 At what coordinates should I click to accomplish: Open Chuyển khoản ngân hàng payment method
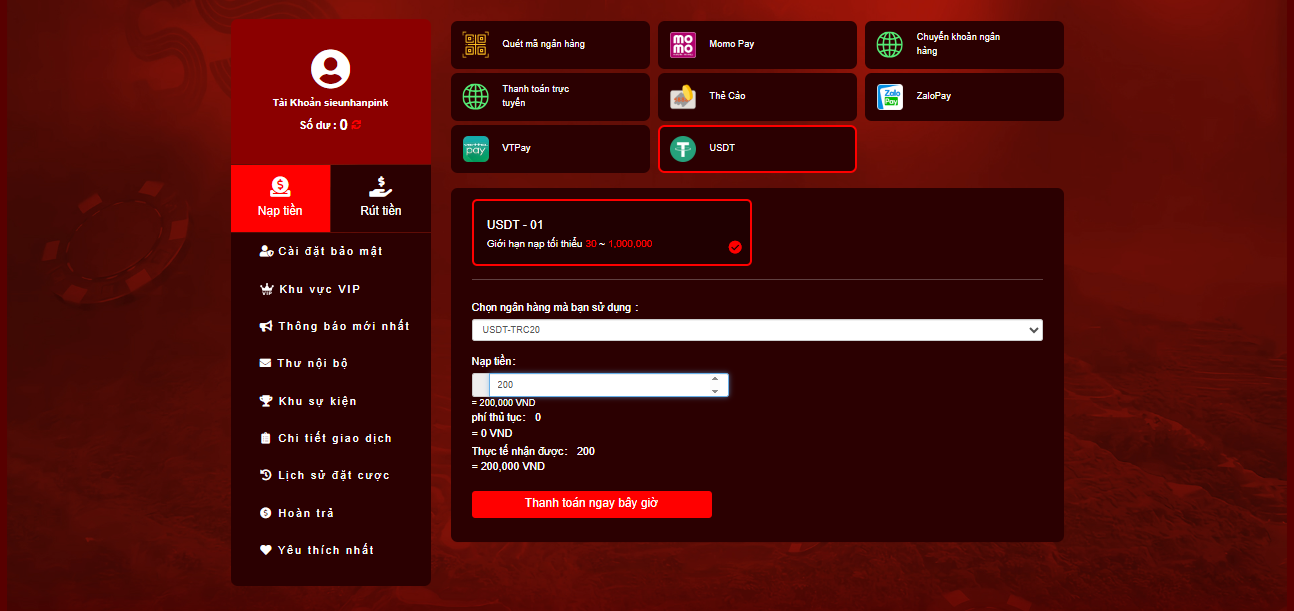tap(963, 44)
